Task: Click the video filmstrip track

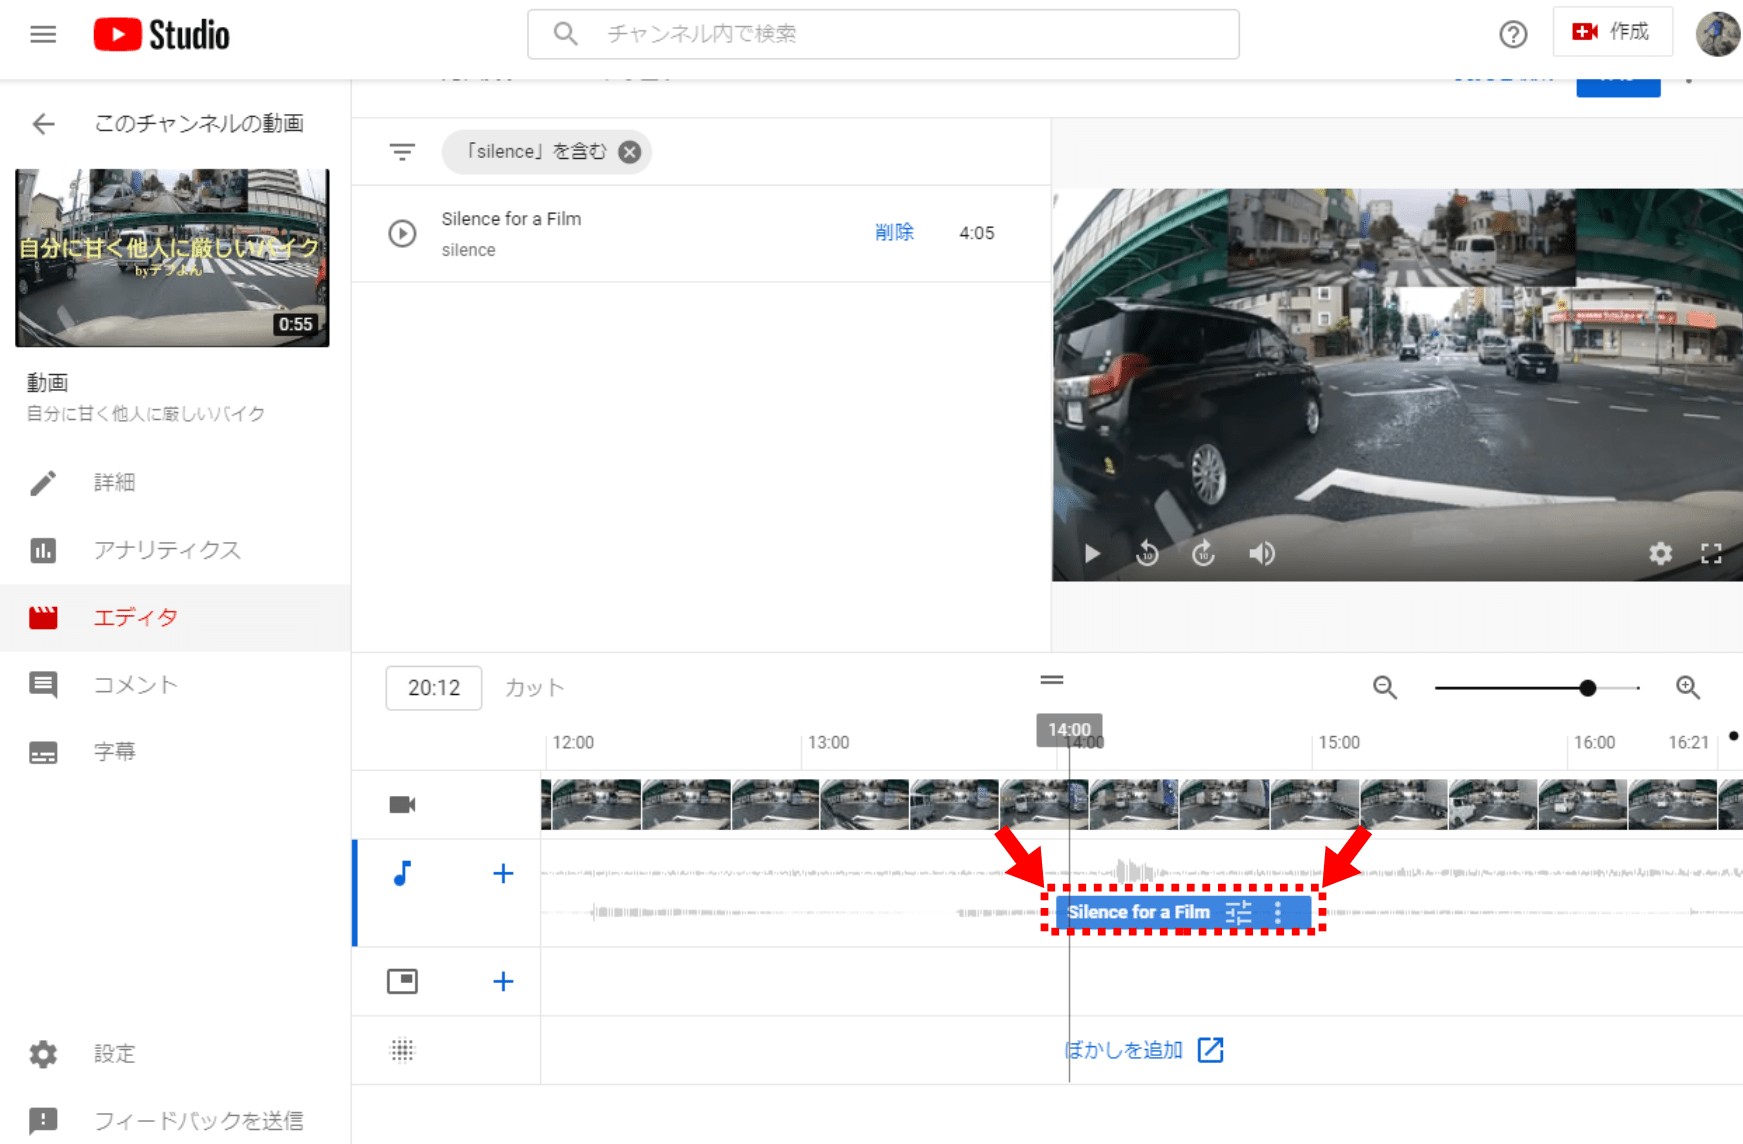Action: 1141,804
